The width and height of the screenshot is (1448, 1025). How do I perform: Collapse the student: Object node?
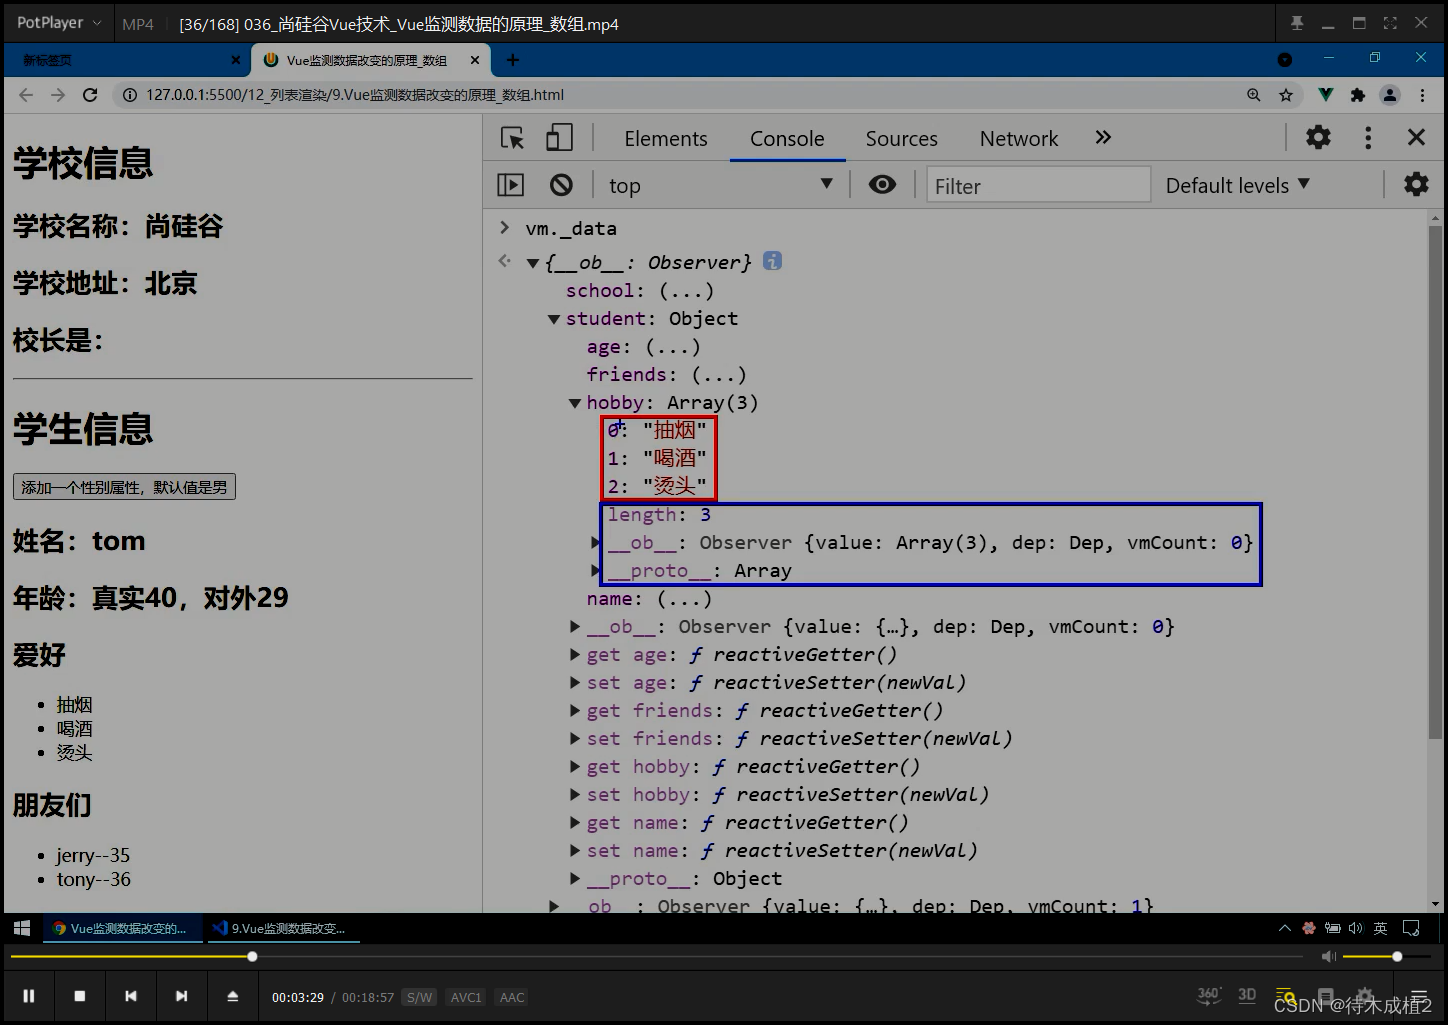[x=554, y=319]
